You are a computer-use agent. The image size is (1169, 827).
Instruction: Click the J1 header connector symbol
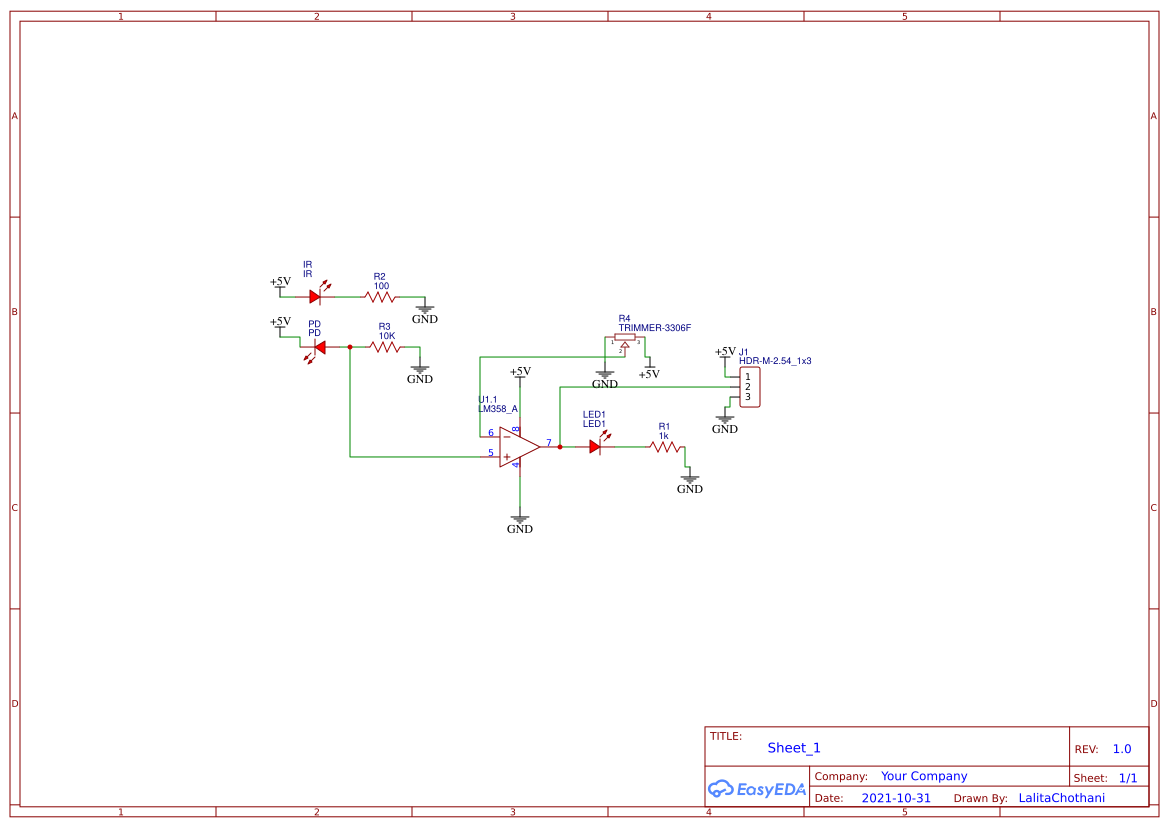(749, 387)
